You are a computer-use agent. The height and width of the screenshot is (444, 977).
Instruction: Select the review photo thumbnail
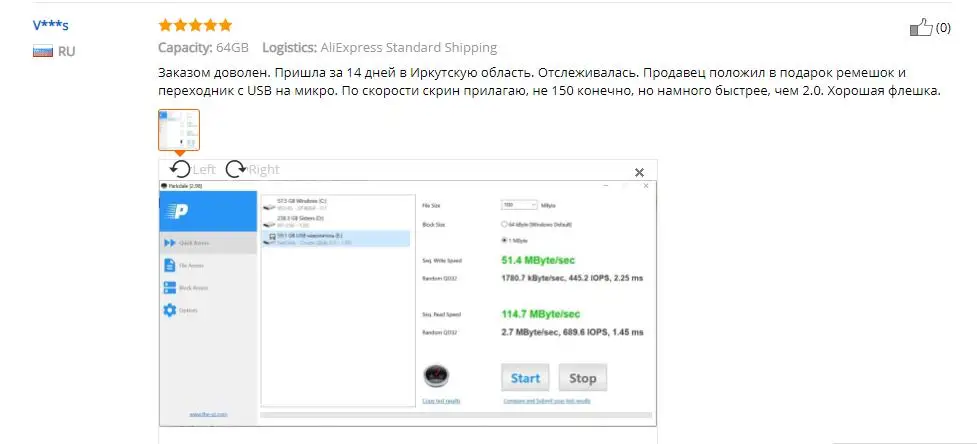(x=179, y=130)
